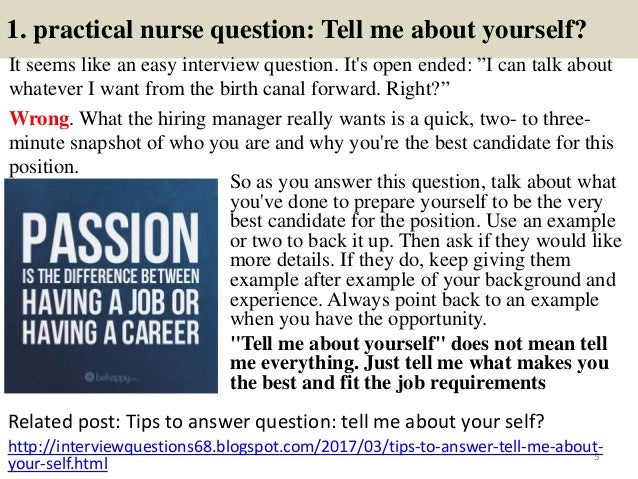Screen dimensions: 638x479
Task: Click the paragraph starting 'So as you answer'
Action: tap(426, 250)
